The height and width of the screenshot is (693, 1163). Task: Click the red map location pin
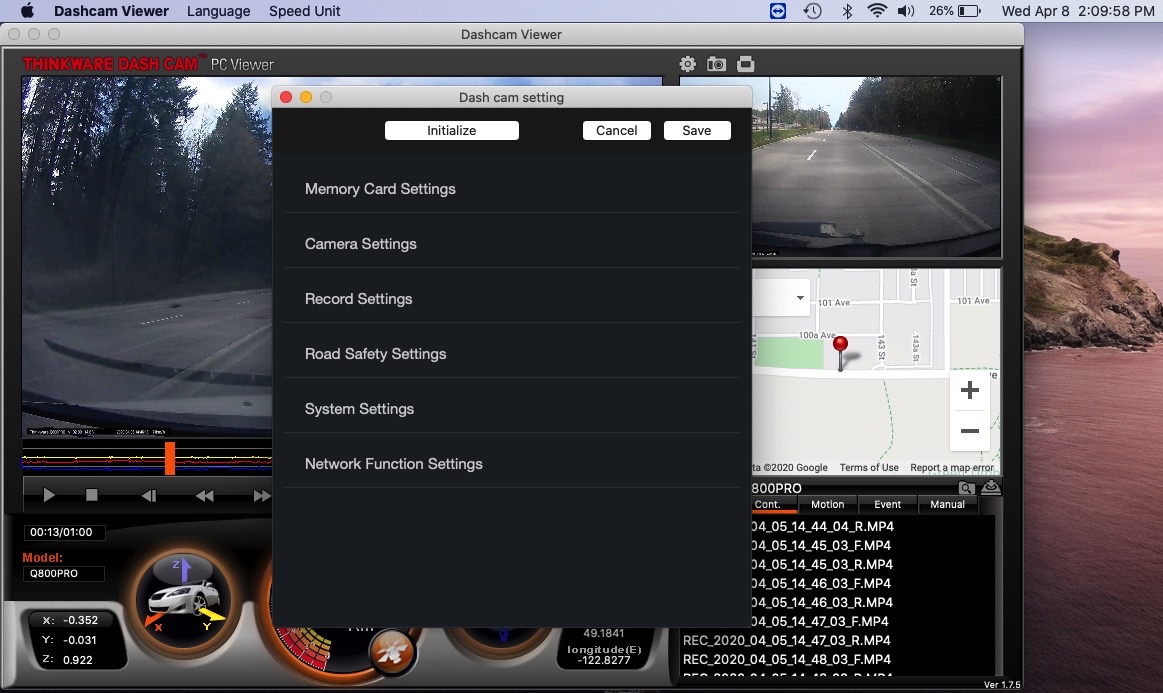tap(840, 353)
